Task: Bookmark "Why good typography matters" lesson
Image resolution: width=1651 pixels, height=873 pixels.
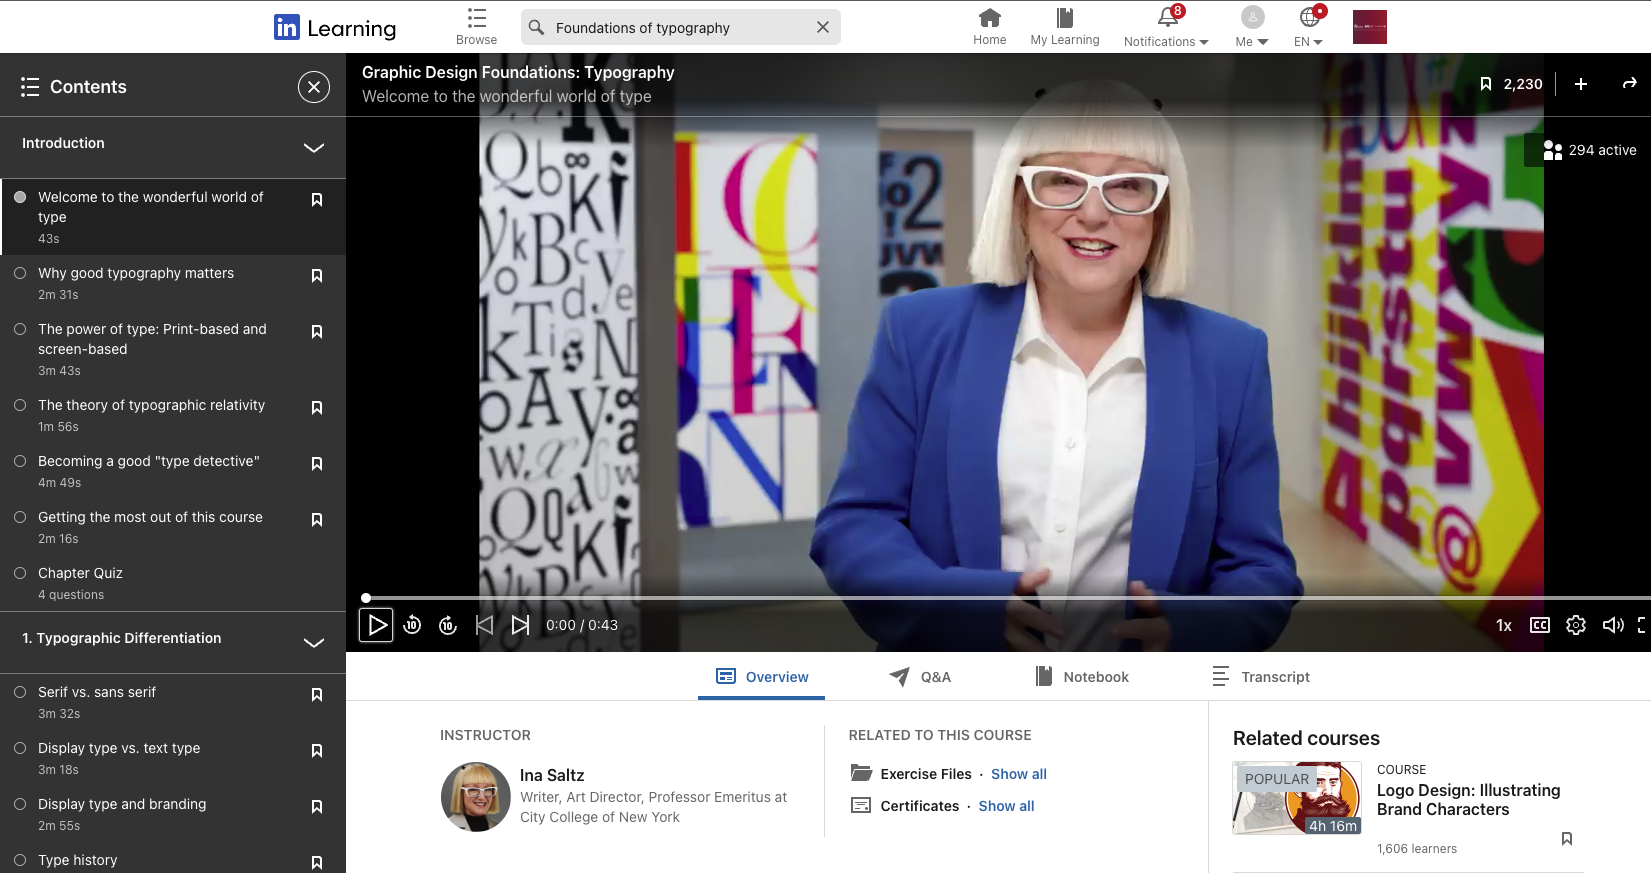Action: (x=317, y=276)
